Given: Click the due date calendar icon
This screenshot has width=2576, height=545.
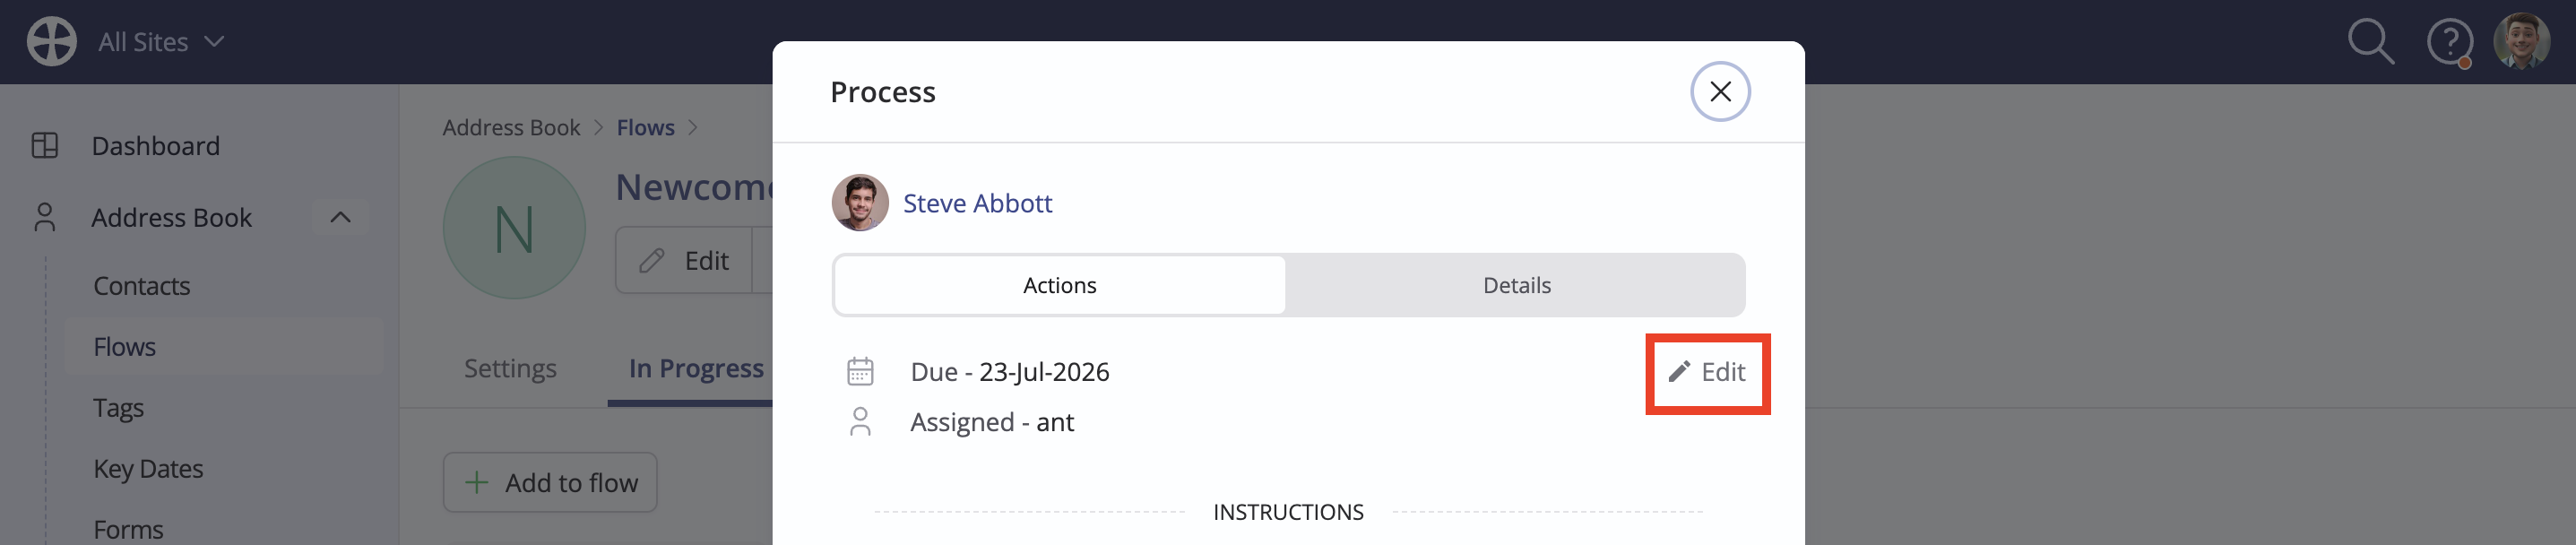Looking at the screenshot, I should point(860,371).
